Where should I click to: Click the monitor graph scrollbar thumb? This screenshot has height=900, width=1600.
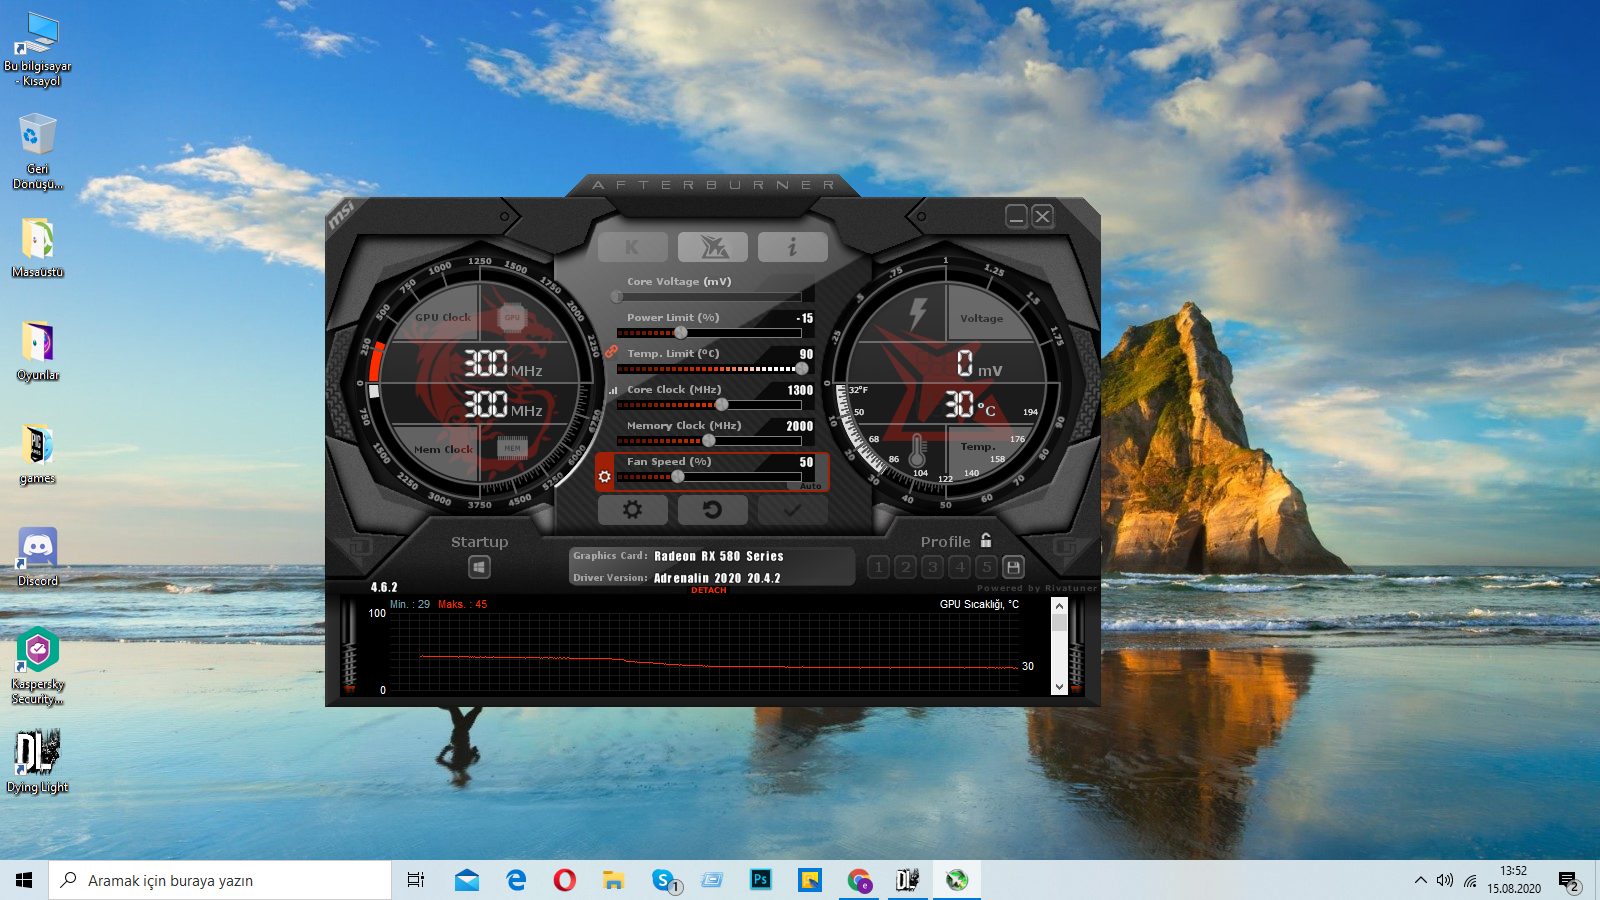click(x=1059, y=623)
